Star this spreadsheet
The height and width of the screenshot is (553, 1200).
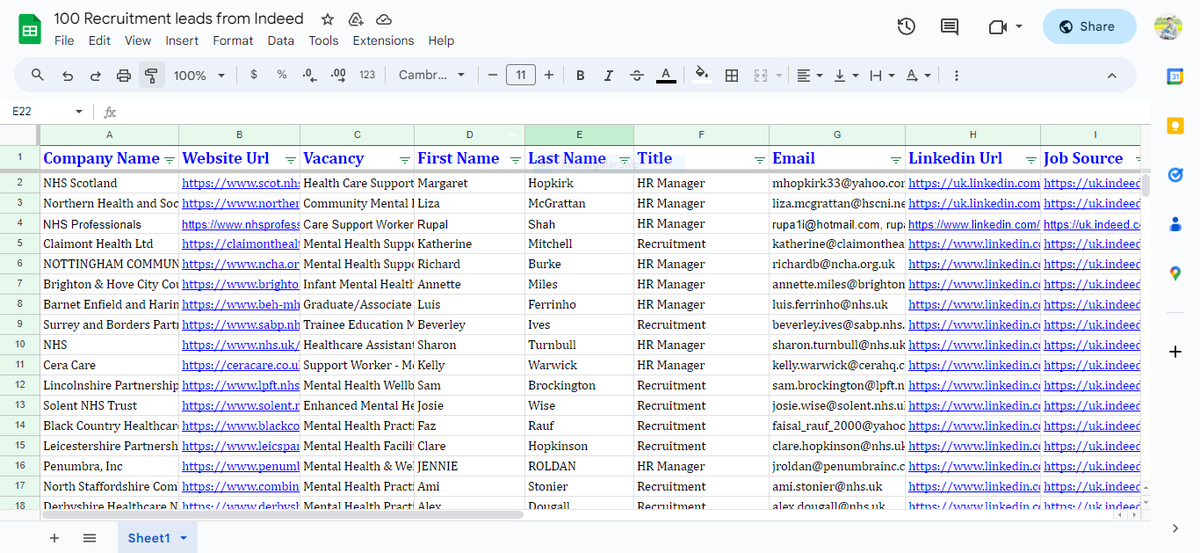327,19
